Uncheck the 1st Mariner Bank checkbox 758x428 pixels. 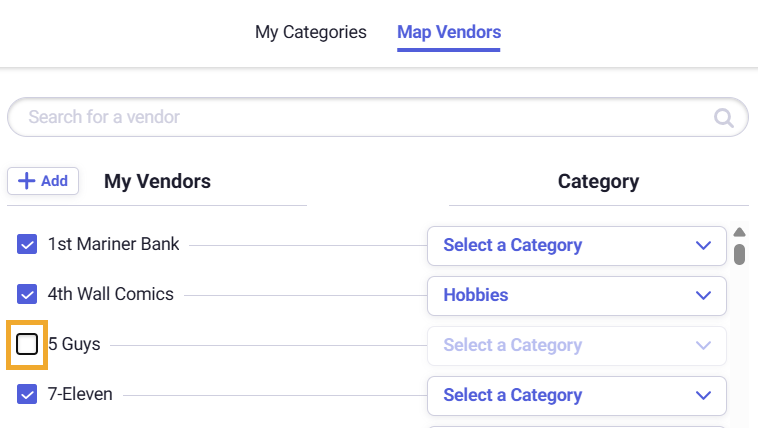pyautogui.click(x=28, y=245)
